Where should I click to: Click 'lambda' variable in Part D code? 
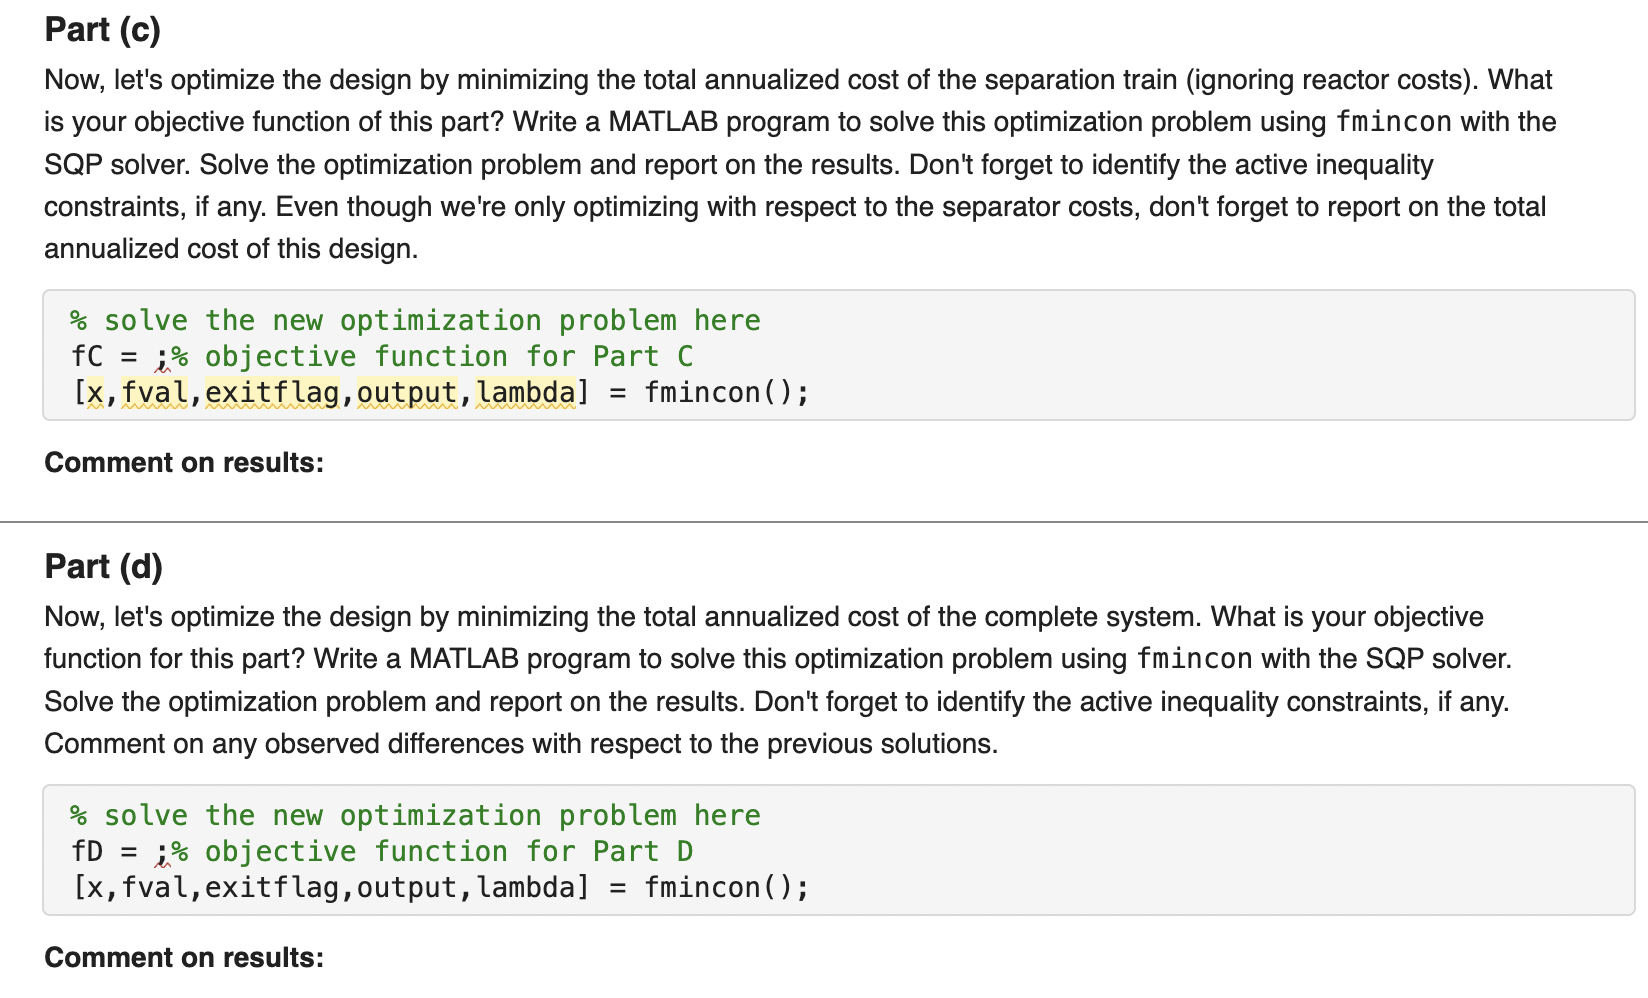pos(525,888)
